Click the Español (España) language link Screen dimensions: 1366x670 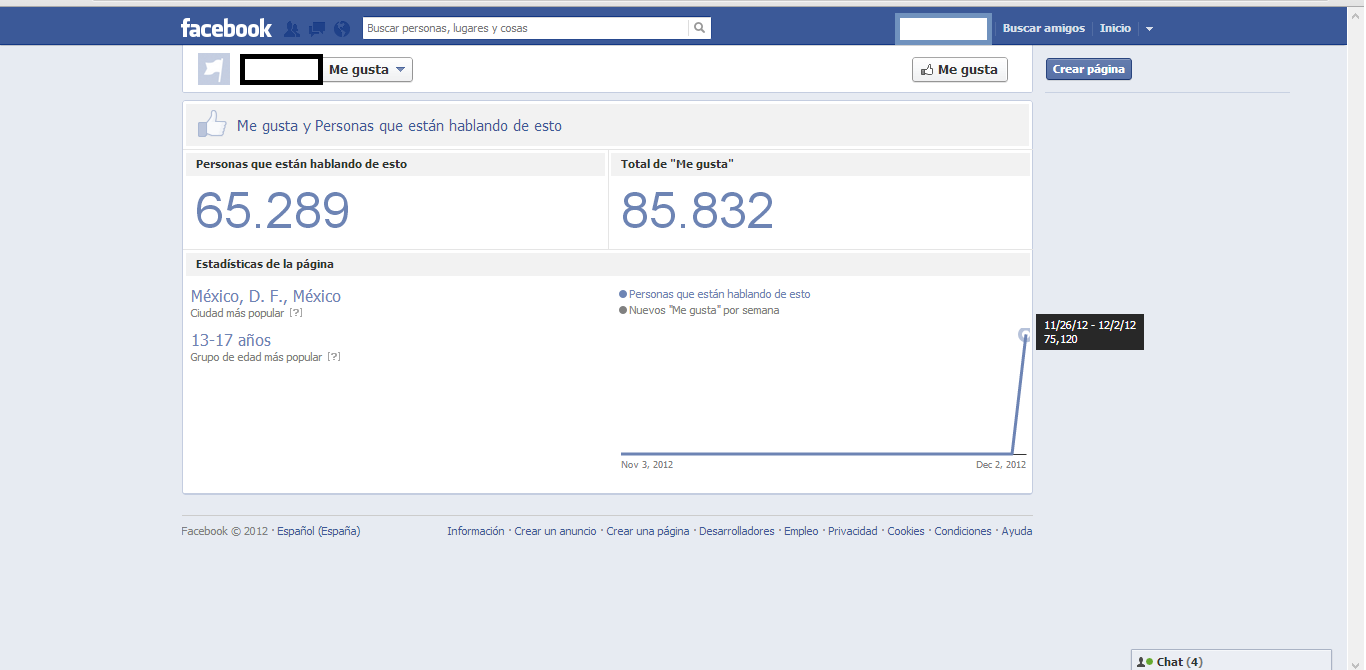click(319, 531)
